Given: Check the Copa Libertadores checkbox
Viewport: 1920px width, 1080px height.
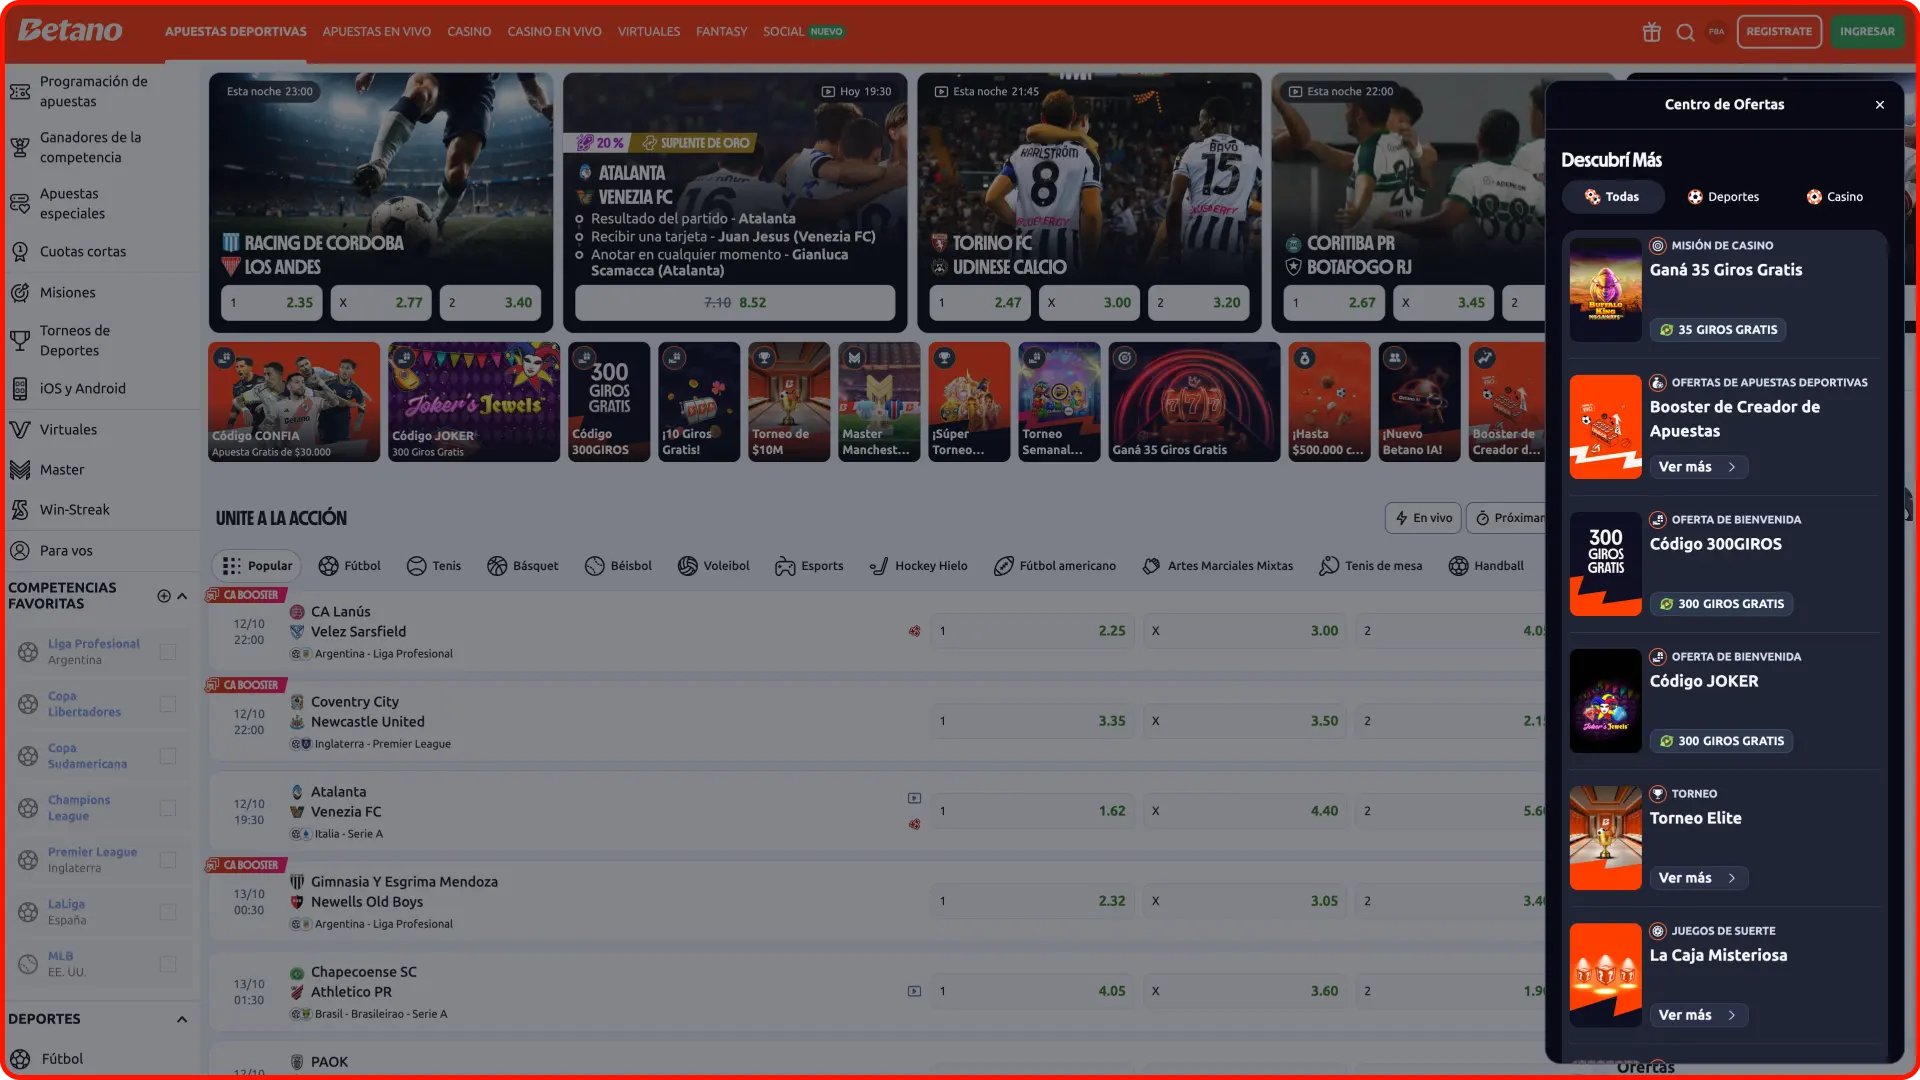Looking at the screenshot, I should (x=168, y=704).
